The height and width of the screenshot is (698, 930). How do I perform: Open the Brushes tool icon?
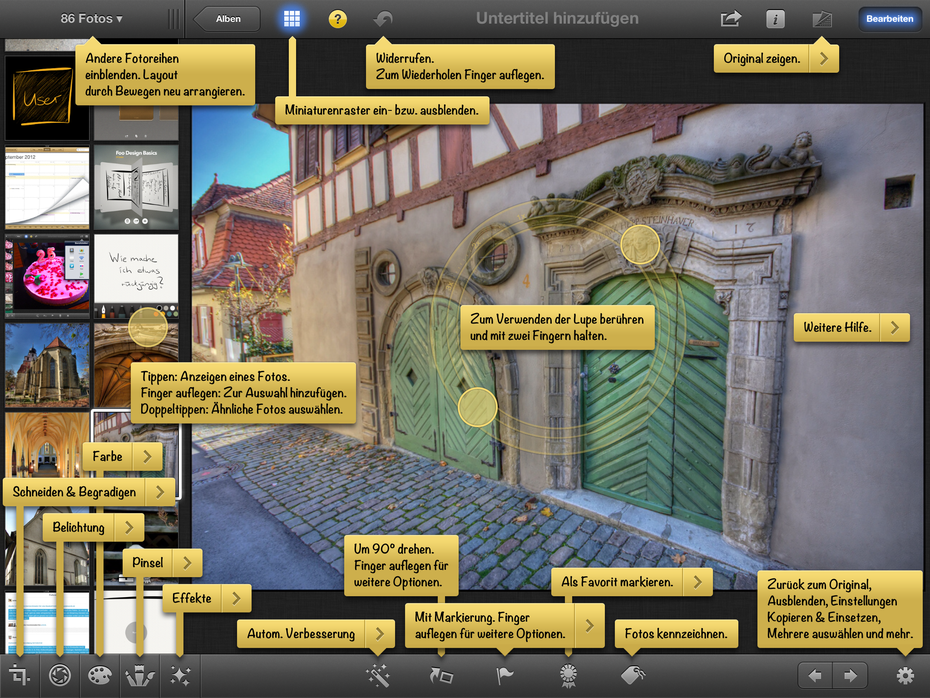pos(140,676)
